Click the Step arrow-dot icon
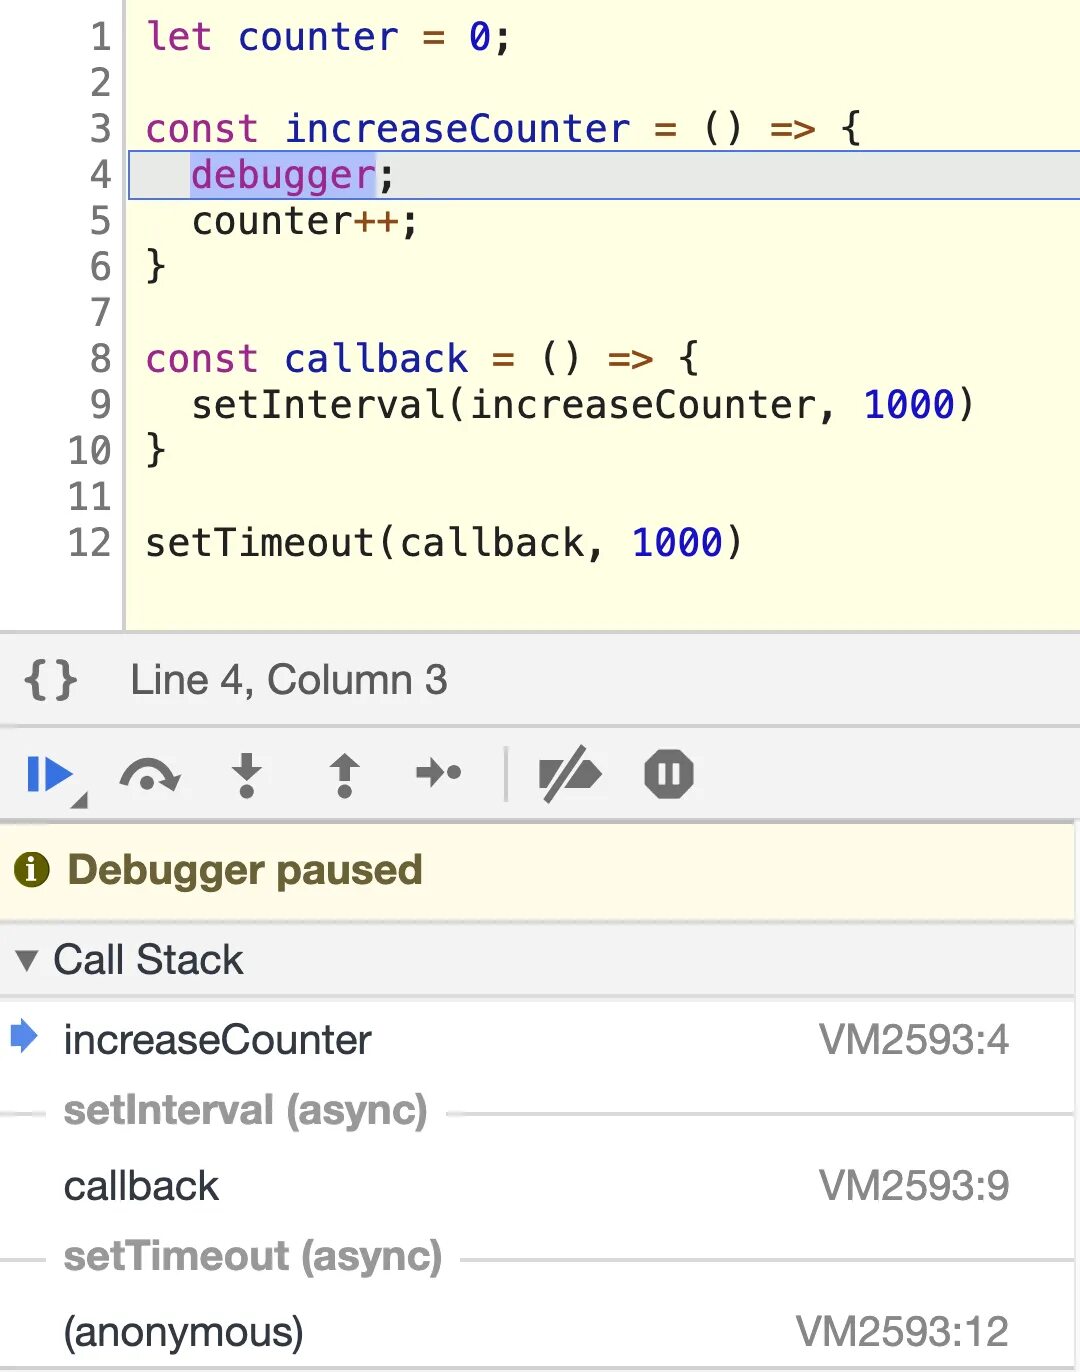Viewport: 1080px width, 1372px height. pyautogui.click(x=438, y=773)
